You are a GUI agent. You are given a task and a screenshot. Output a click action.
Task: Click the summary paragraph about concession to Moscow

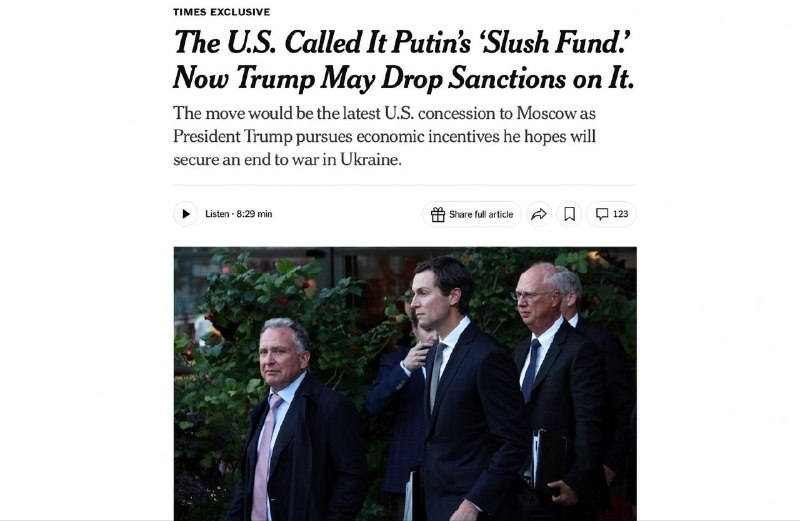[384, 136]
